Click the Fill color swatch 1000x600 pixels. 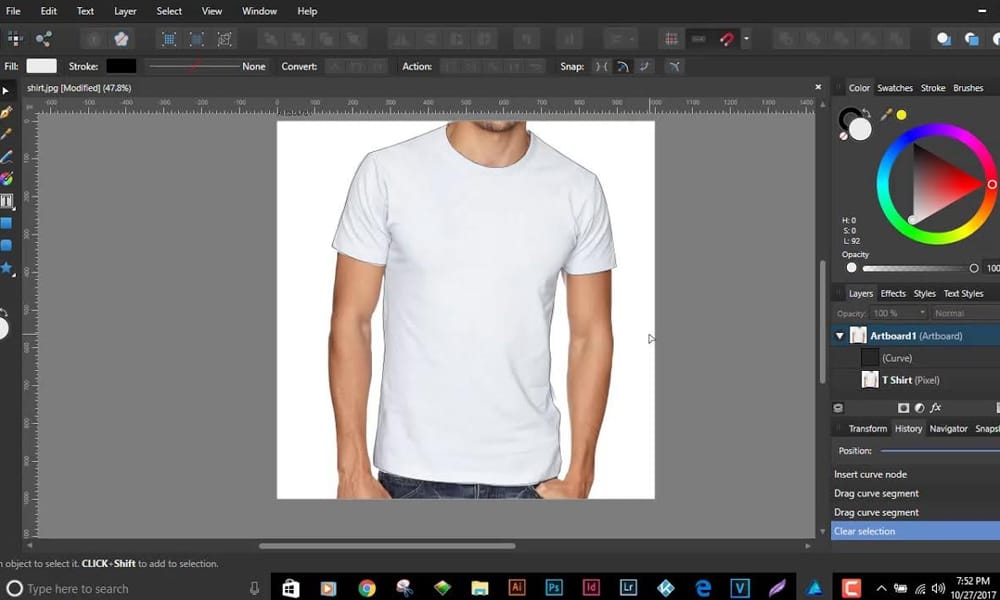pos(39,66)
